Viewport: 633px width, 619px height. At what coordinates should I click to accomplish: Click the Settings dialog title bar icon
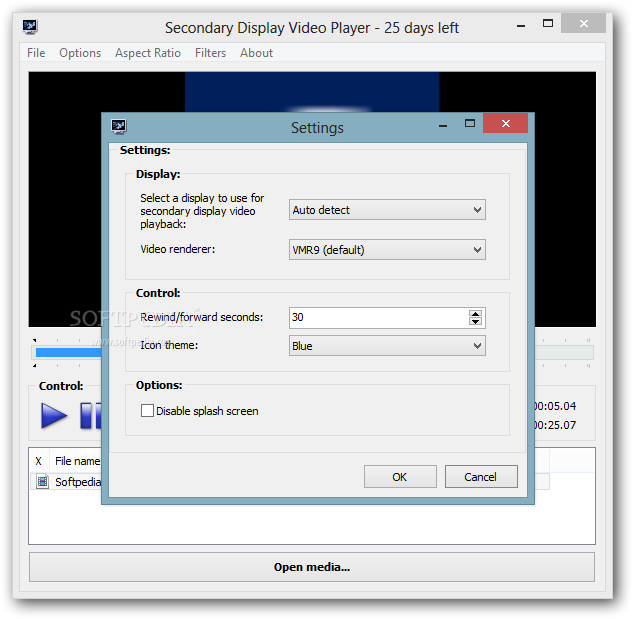pyautogui.click(x=119, y=127)
